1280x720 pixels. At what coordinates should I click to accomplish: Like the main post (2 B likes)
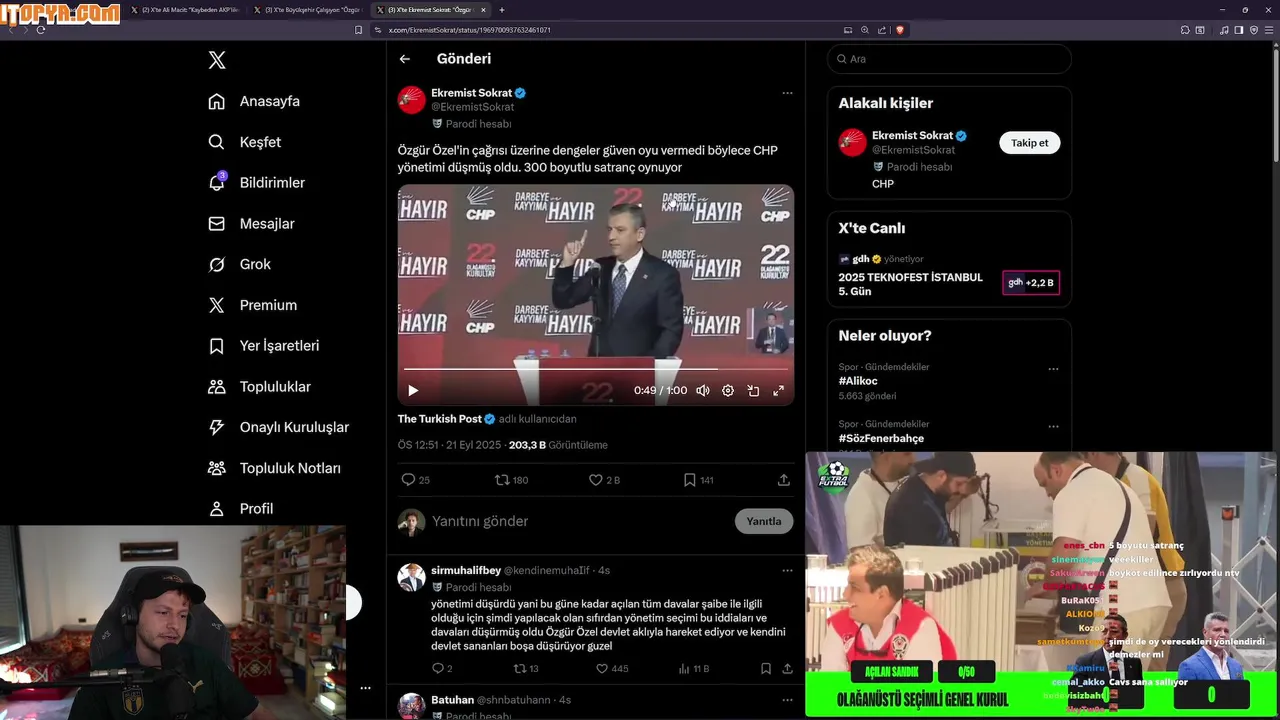(604, 480)
